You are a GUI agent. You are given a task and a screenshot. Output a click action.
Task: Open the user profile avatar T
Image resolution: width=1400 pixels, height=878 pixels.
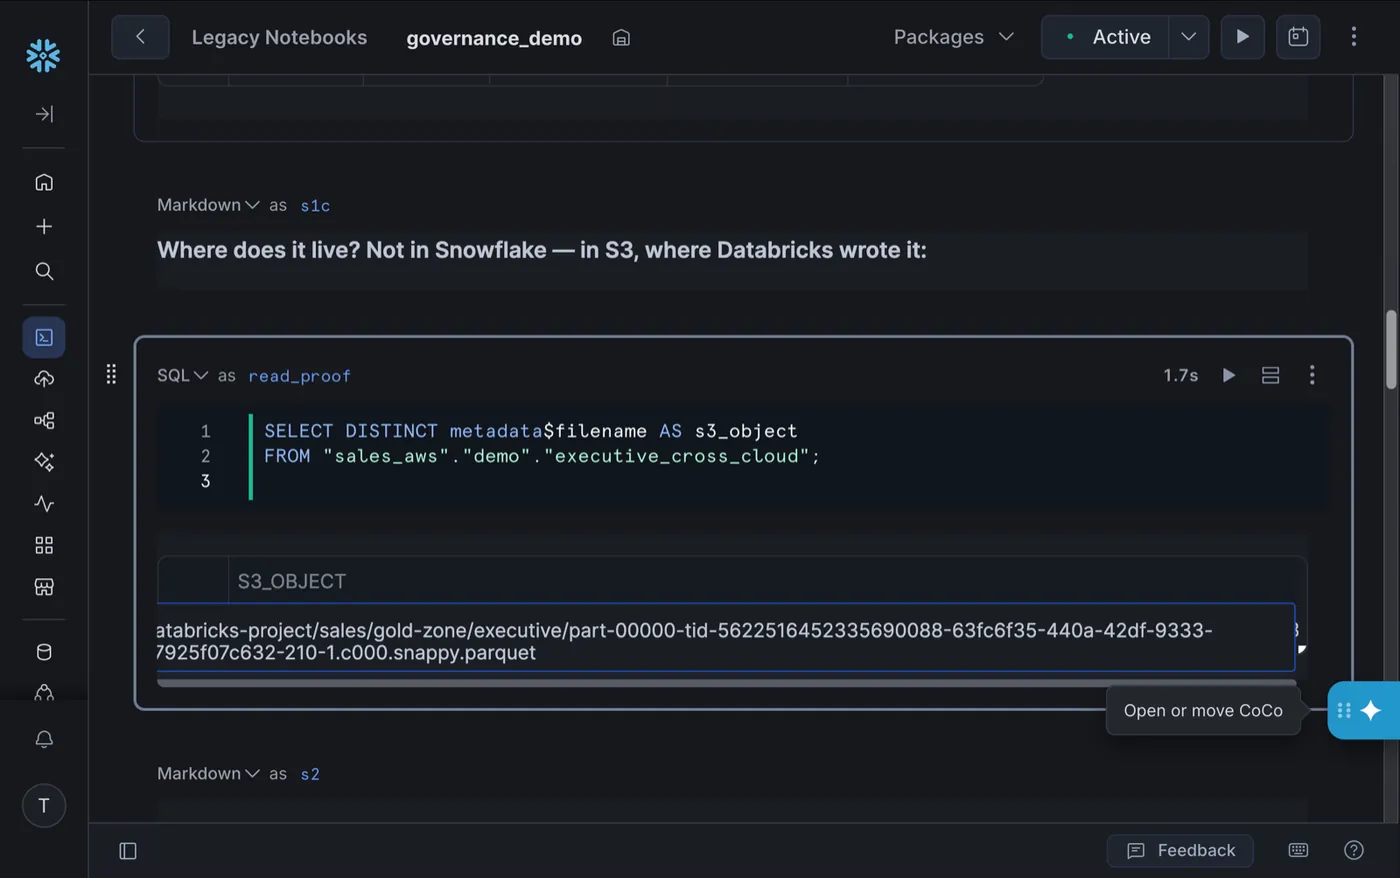[x=44, y=806]
